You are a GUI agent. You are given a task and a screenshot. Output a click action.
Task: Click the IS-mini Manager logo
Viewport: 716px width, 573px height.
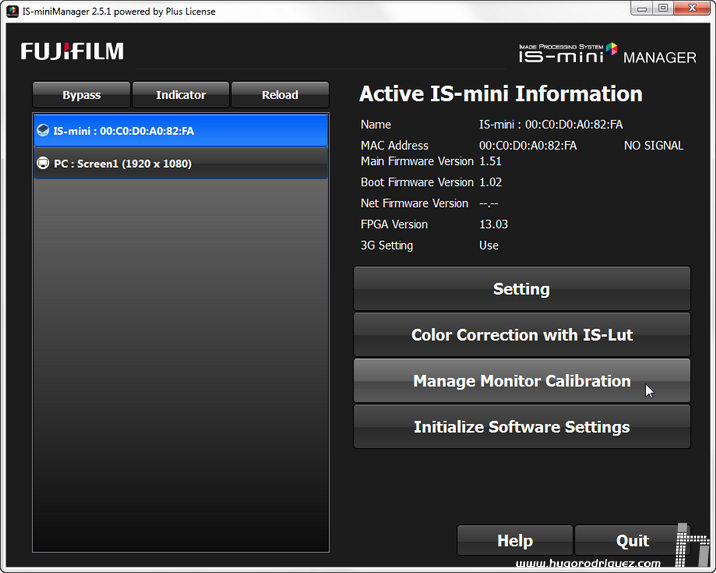(x=607, y=53)
